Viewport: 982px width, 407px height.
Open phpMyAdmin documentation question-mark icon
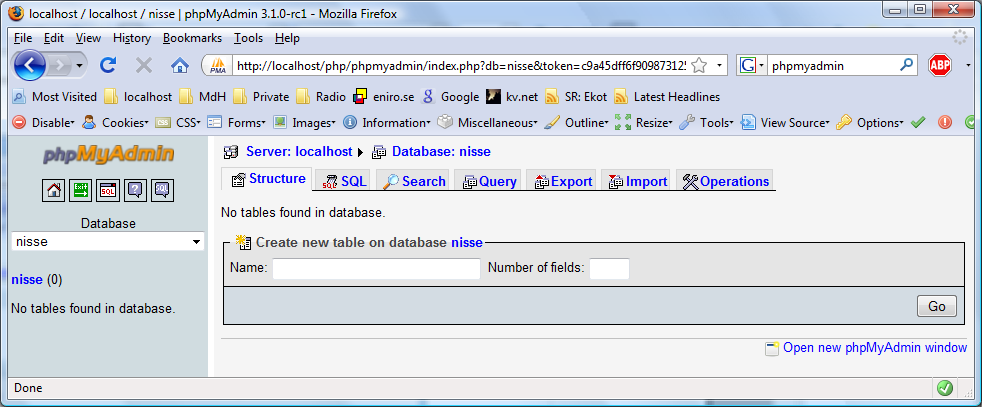(135, 190)
